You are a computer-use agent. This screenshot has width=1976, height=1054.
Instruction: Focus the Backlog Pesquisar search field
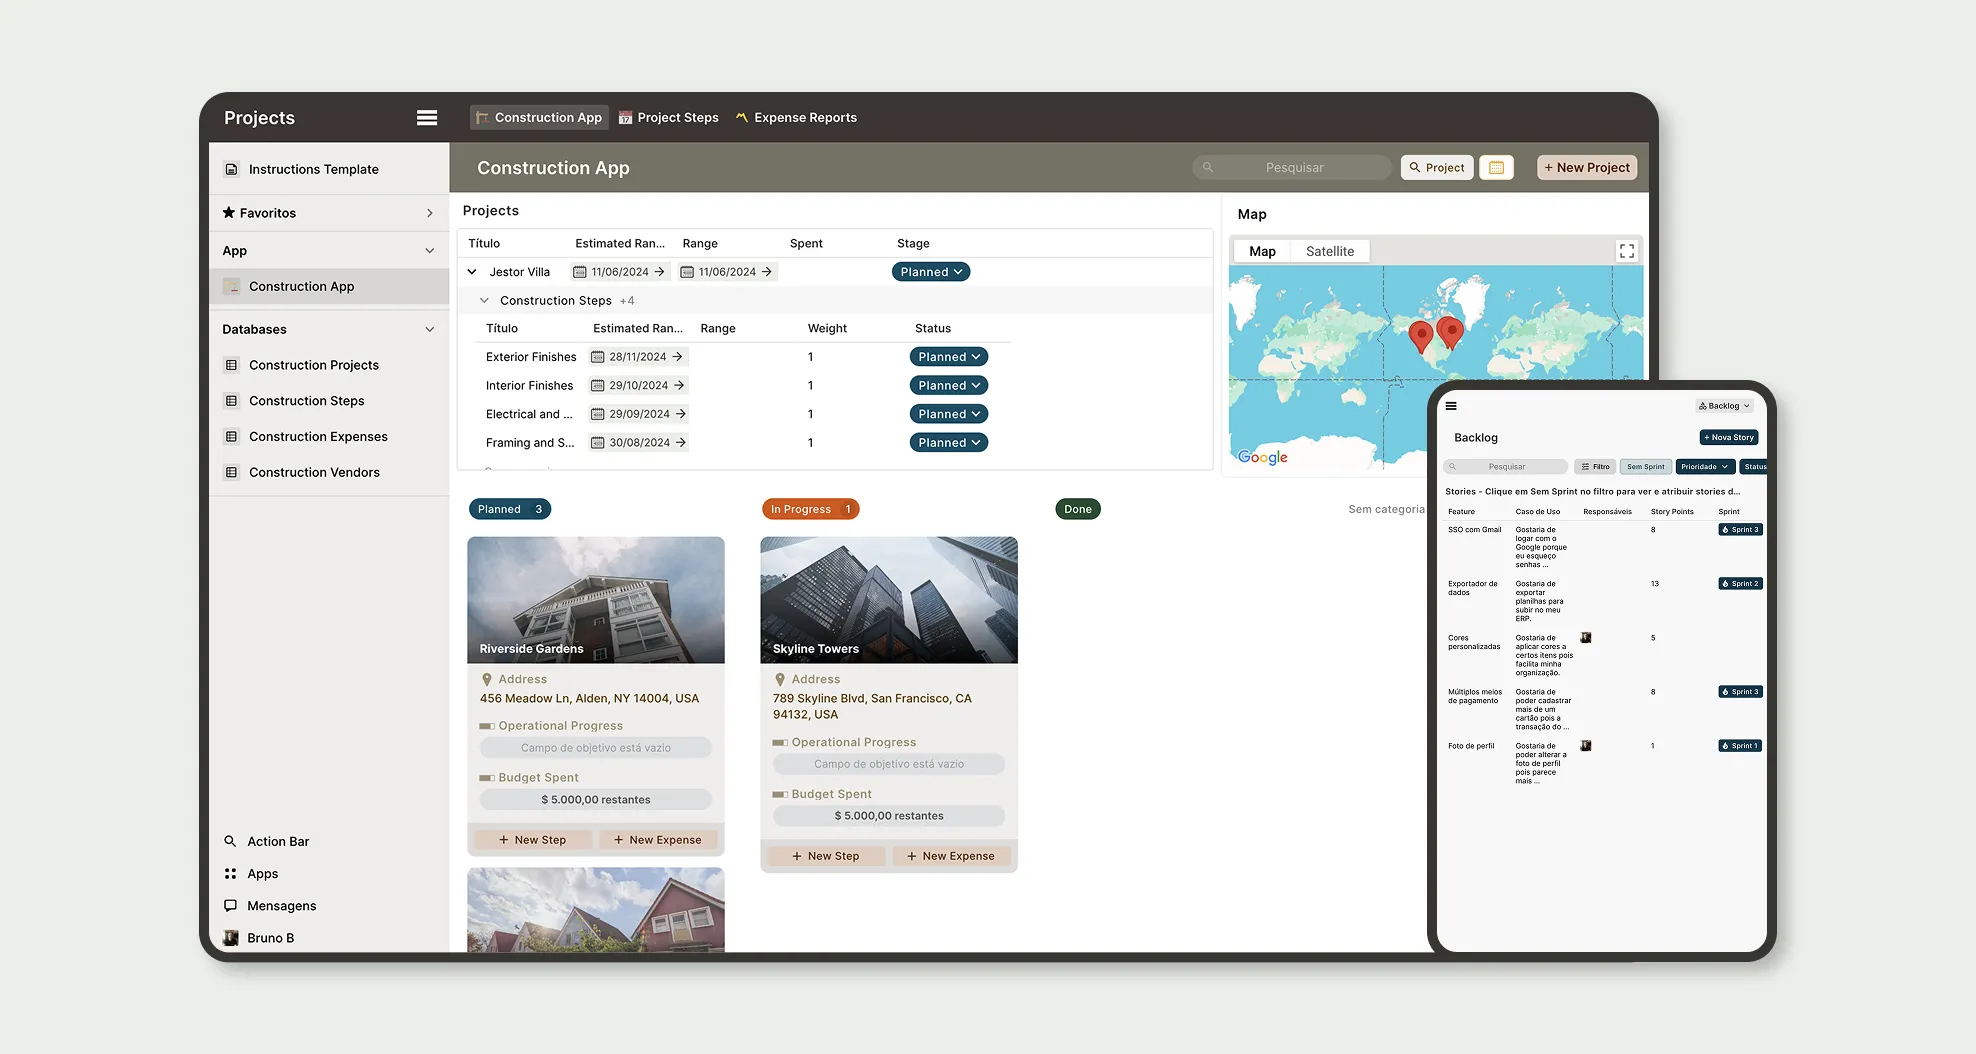click(1506, 467)
